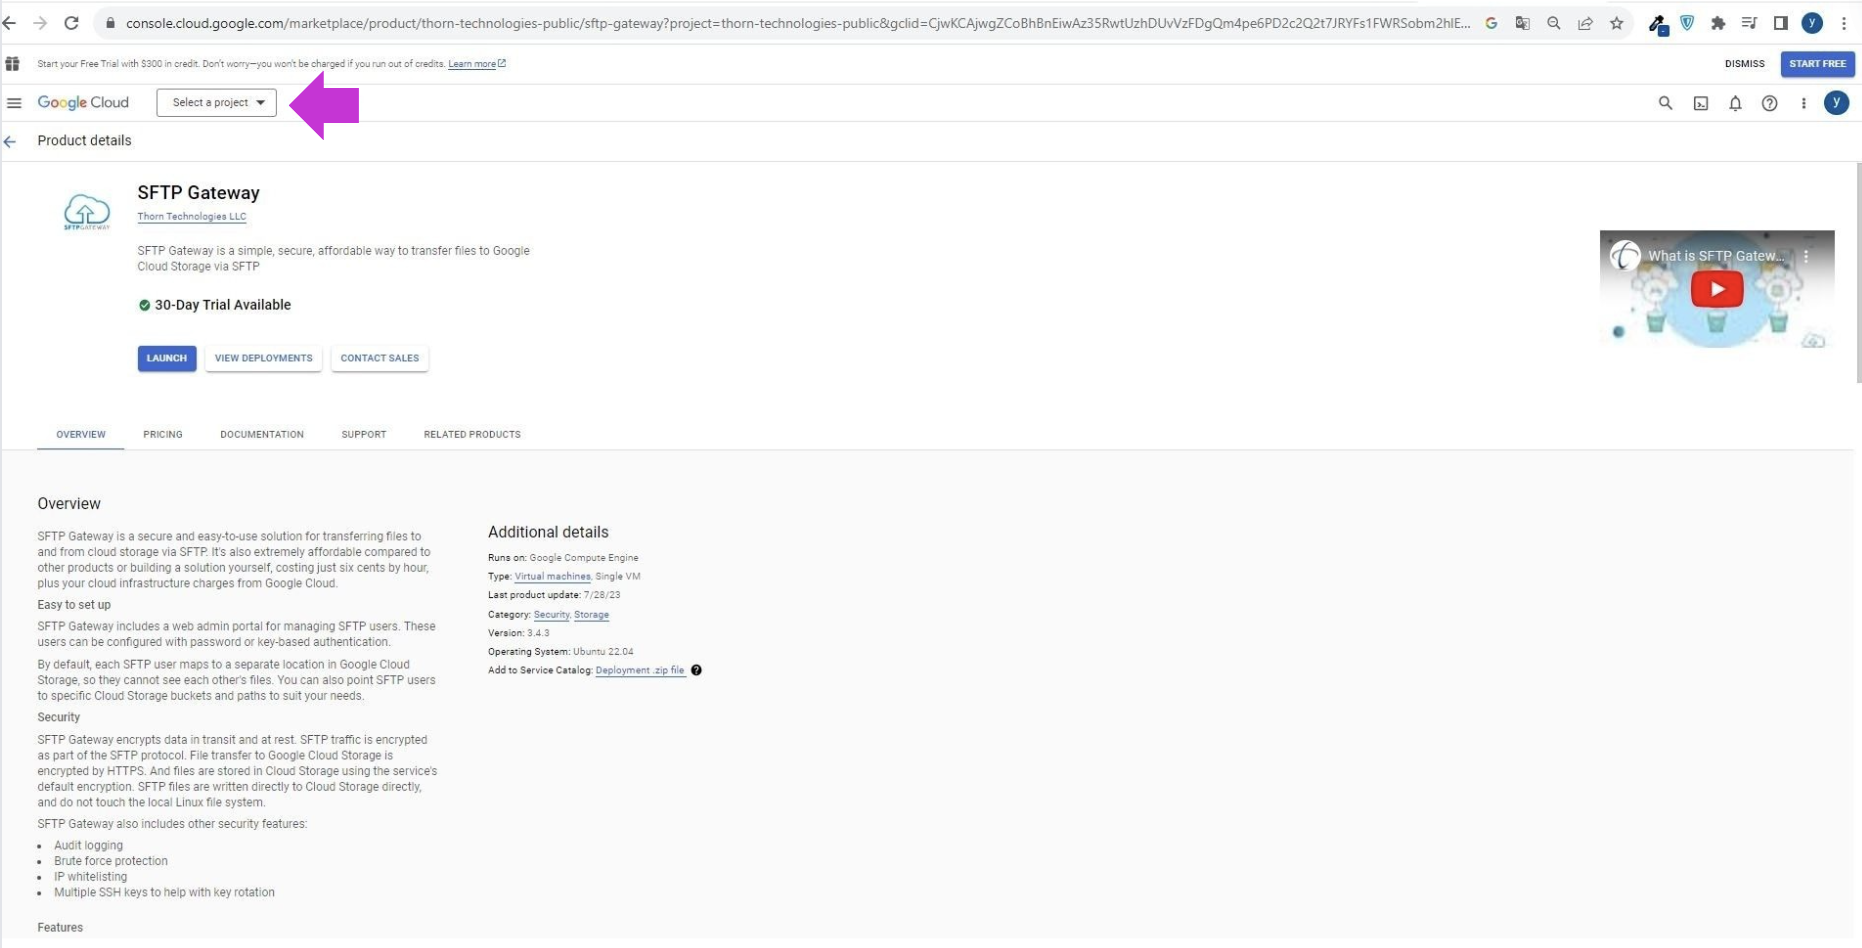This screenshot has width=1862, height=948.
Task: Open the blue shield VPN extension
Action: click(1687, 23)
